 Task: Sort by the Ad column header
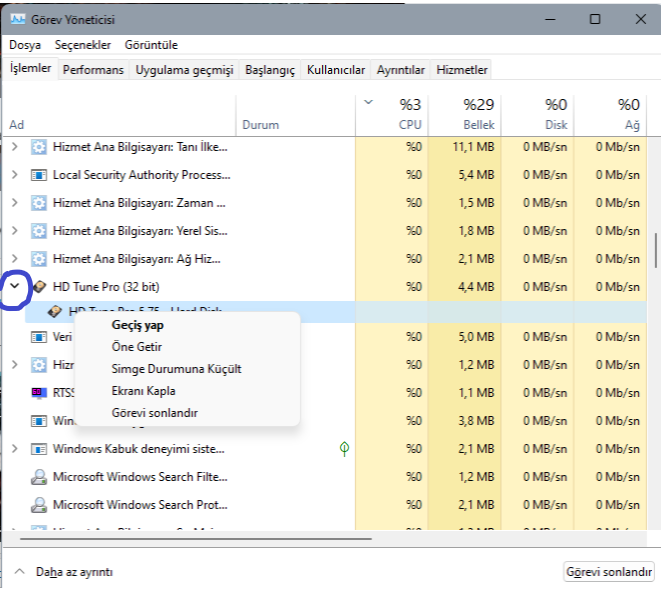point(119,116)
